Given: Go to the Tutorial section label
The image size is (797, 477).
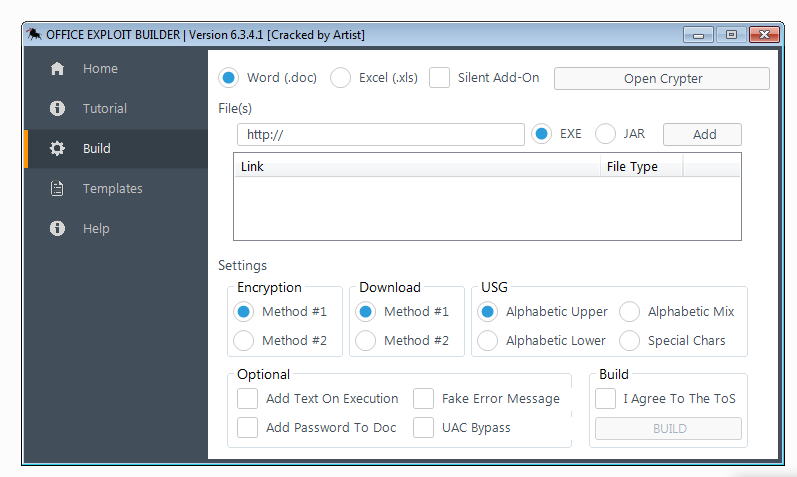Looking at the screenshot, I should (105, 109).
